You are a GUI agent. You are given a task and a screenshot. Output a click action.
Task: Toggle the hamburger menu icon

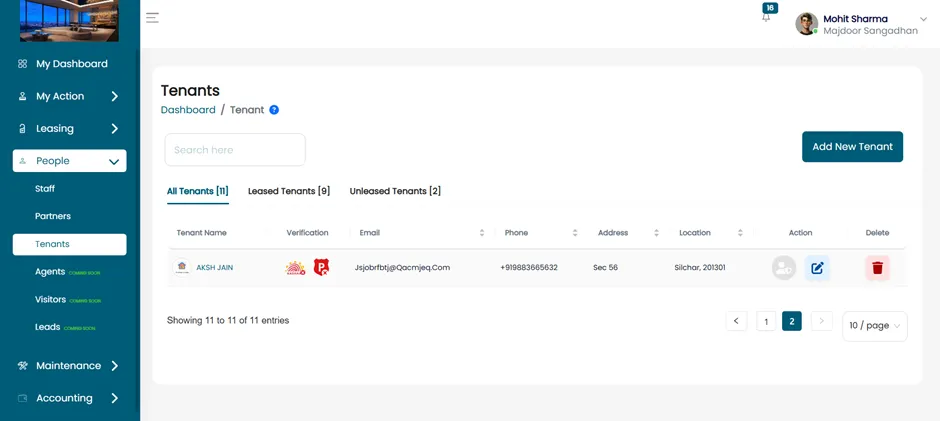(x=152, y=17)
